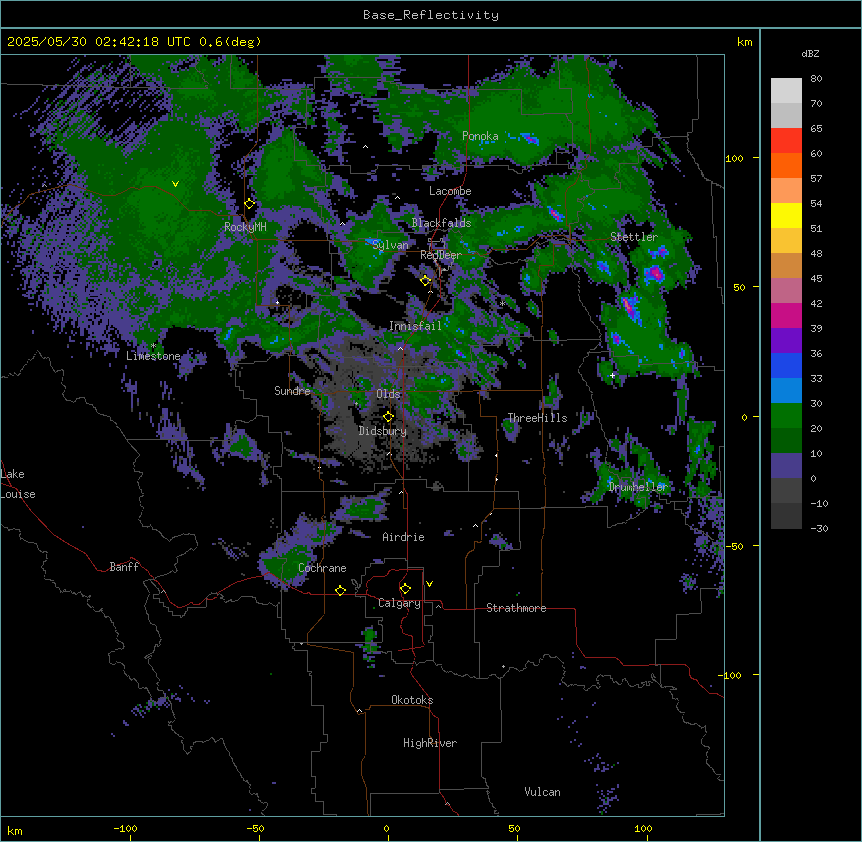Click the Lake Louise label

tap(18, 484)
